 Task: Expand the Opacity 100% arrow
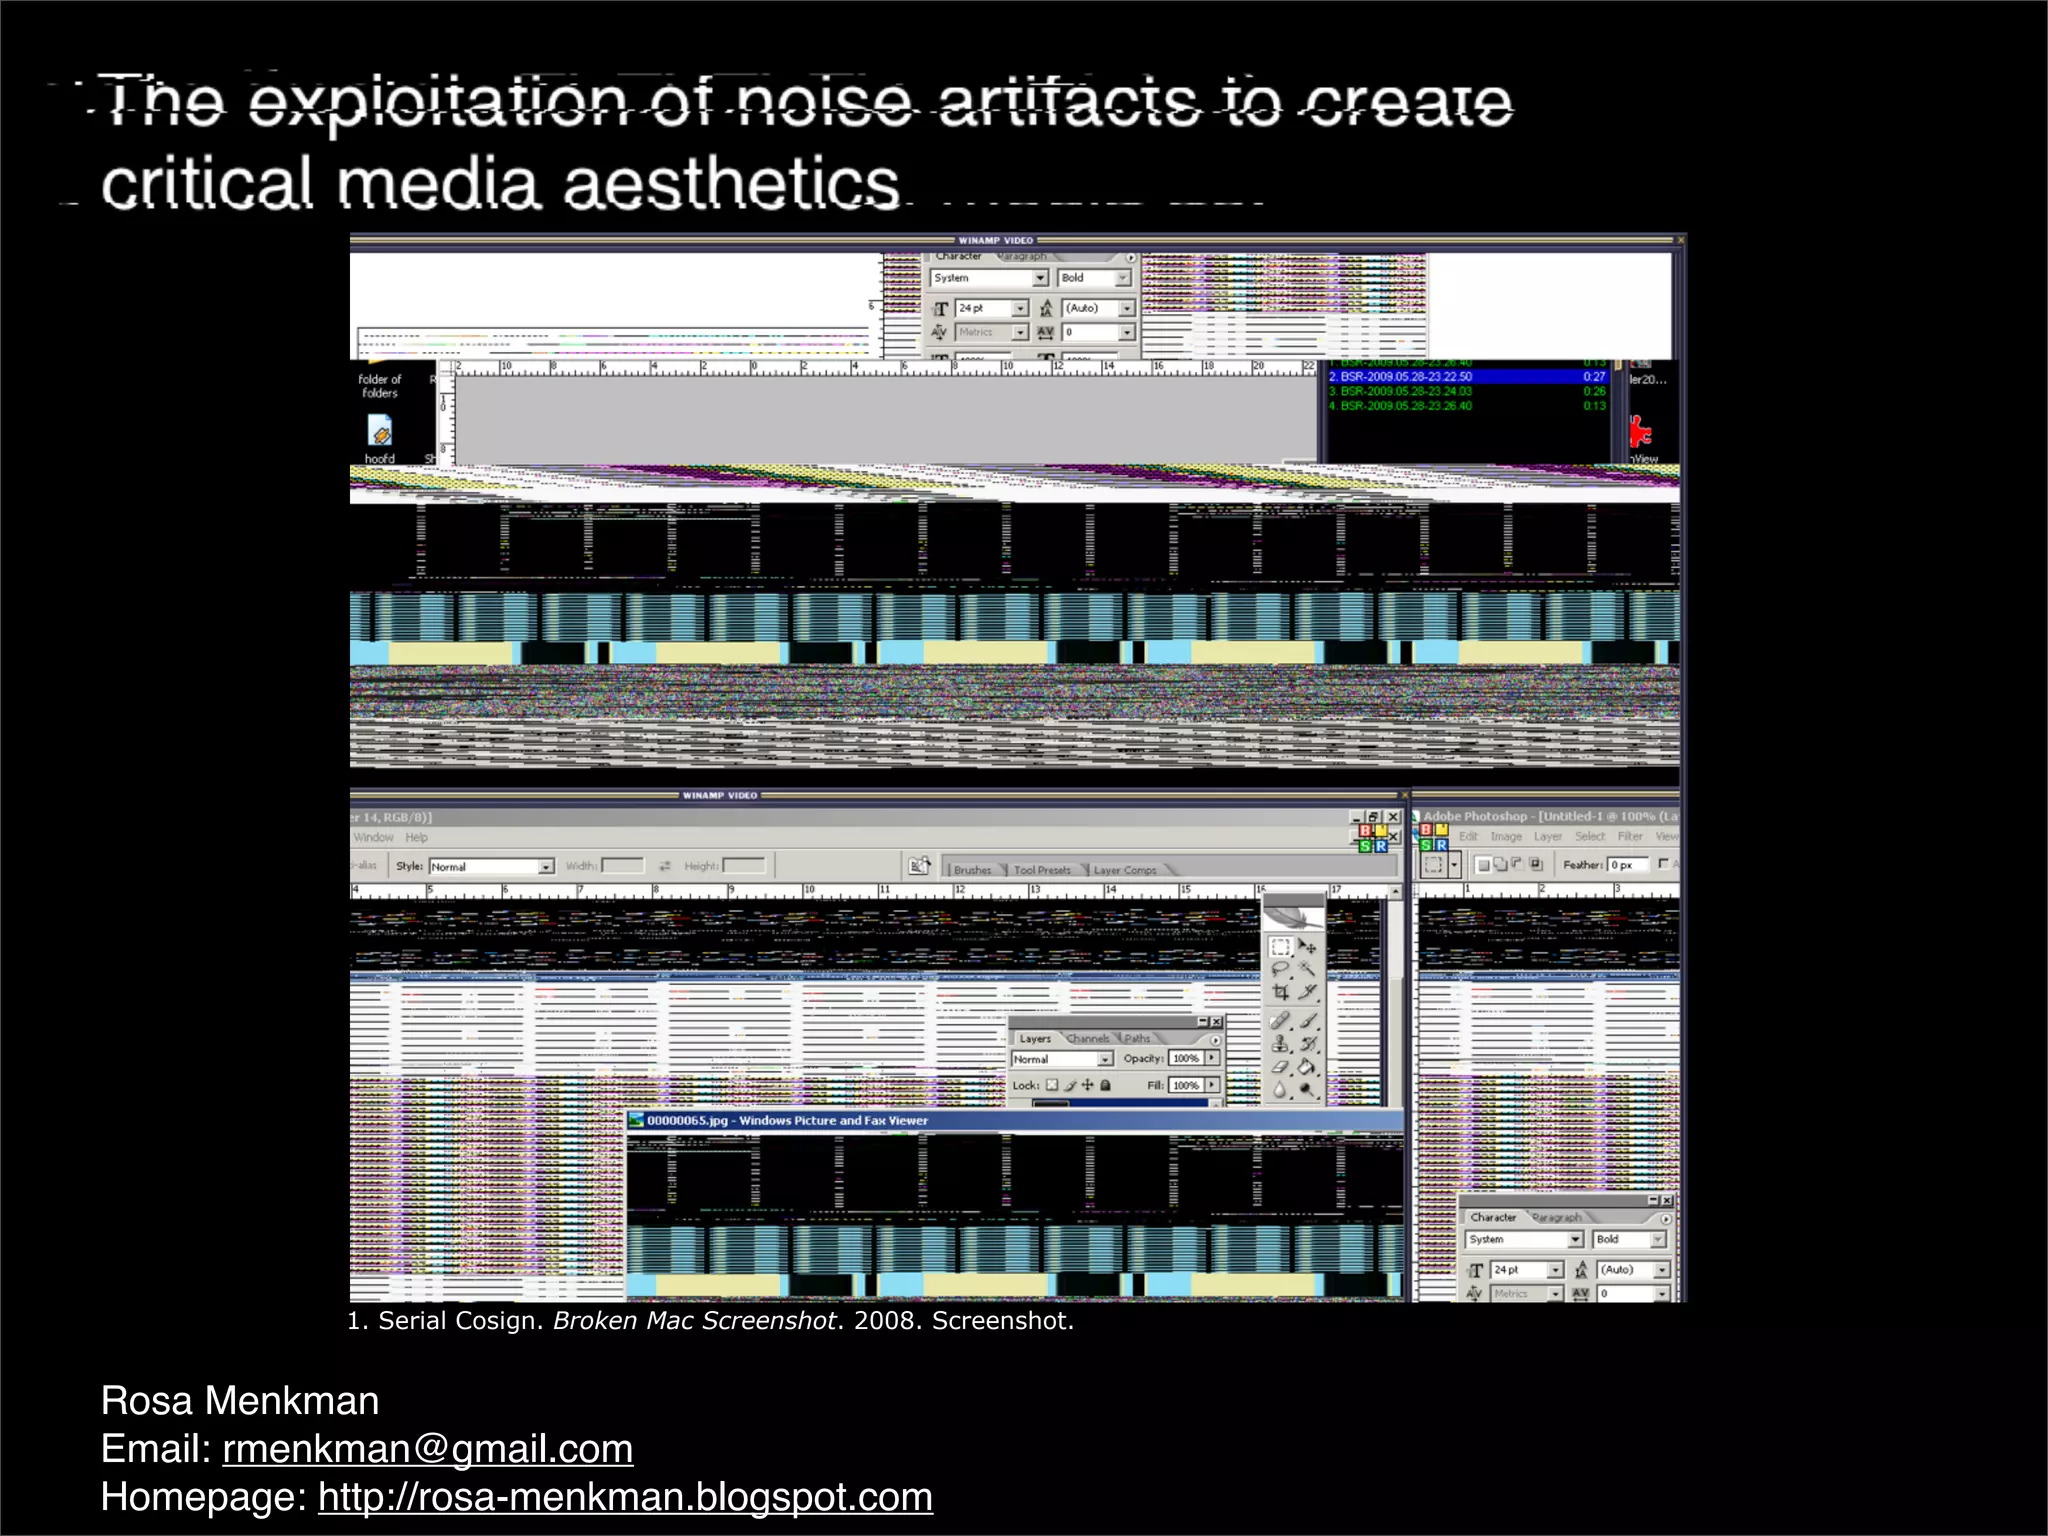[x=1213, y=1058]
